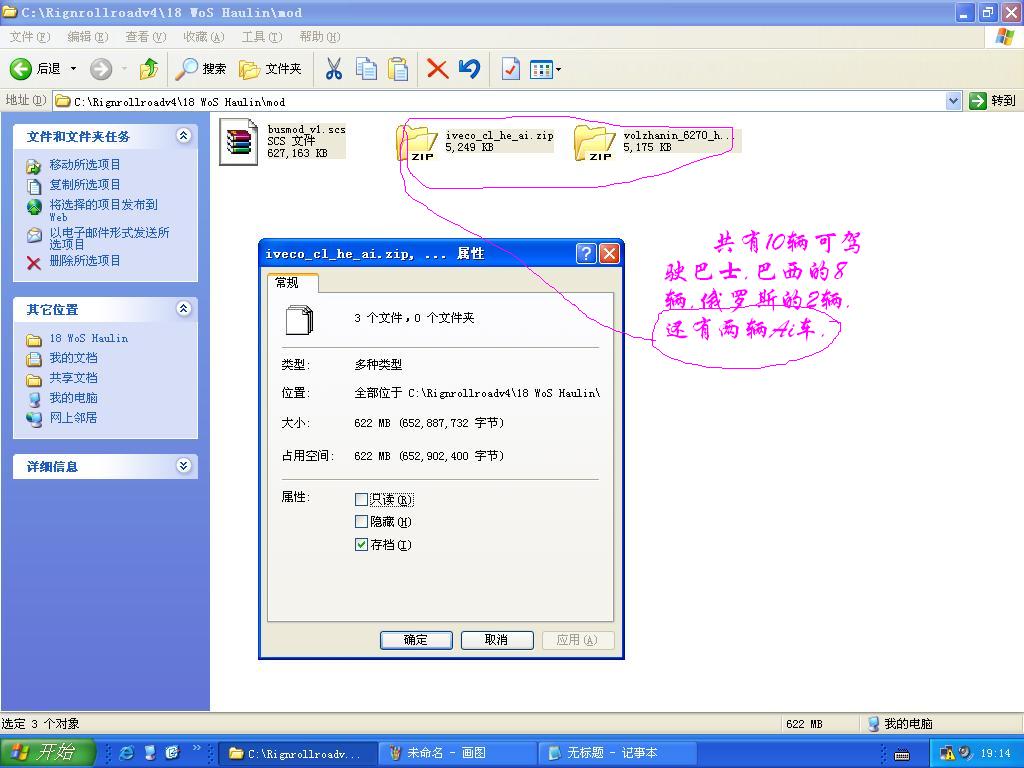Uncheck the Archive (存档) checkbox
Viewport: 1024px width, 768px height.
362,545
